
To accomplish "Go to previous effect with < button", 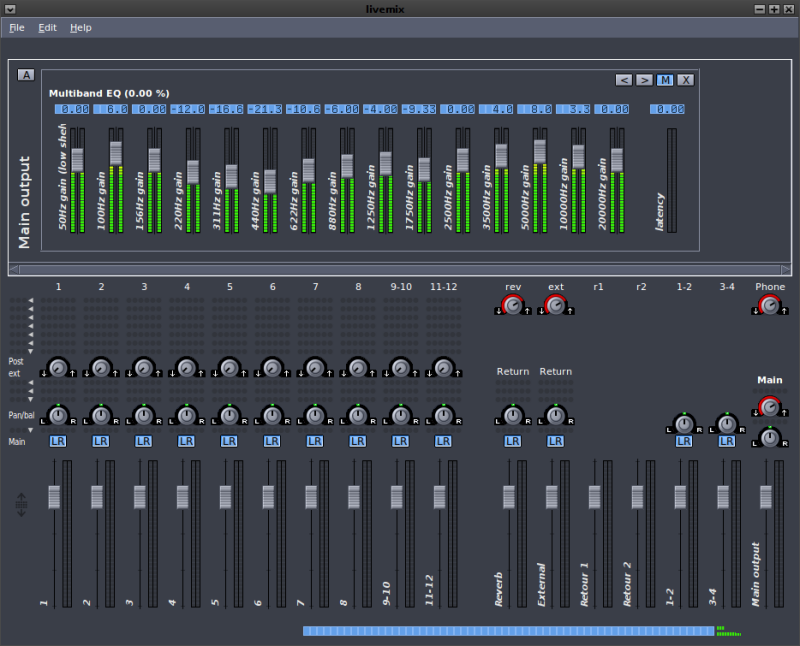I will pos(624,80).
